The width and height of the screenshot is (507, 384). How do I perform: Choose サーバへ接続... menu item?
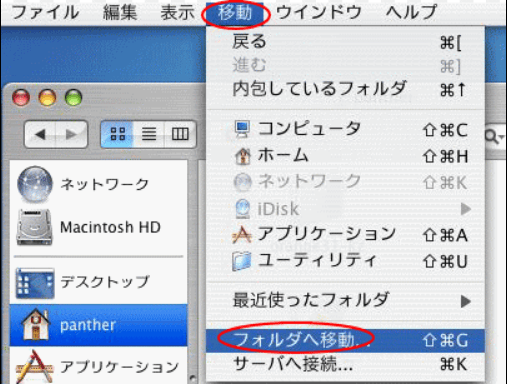tap(345, 364)
